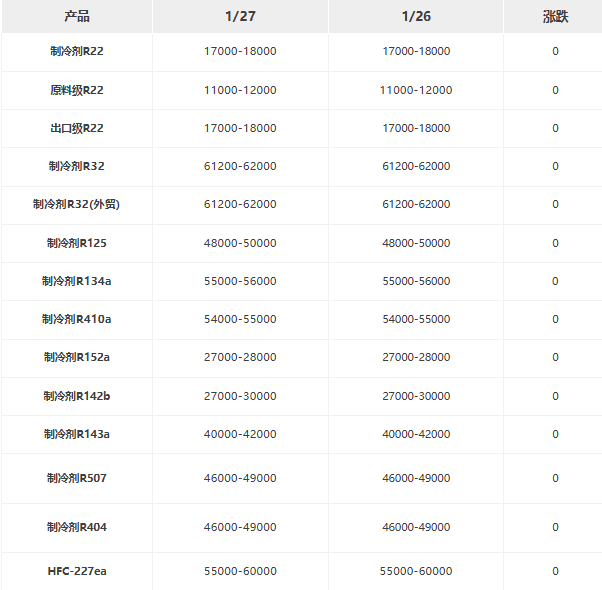Click the 1/27 price for 原料级R22
The height and width of the screenshot is (590, 602).
tap(240, 90)
